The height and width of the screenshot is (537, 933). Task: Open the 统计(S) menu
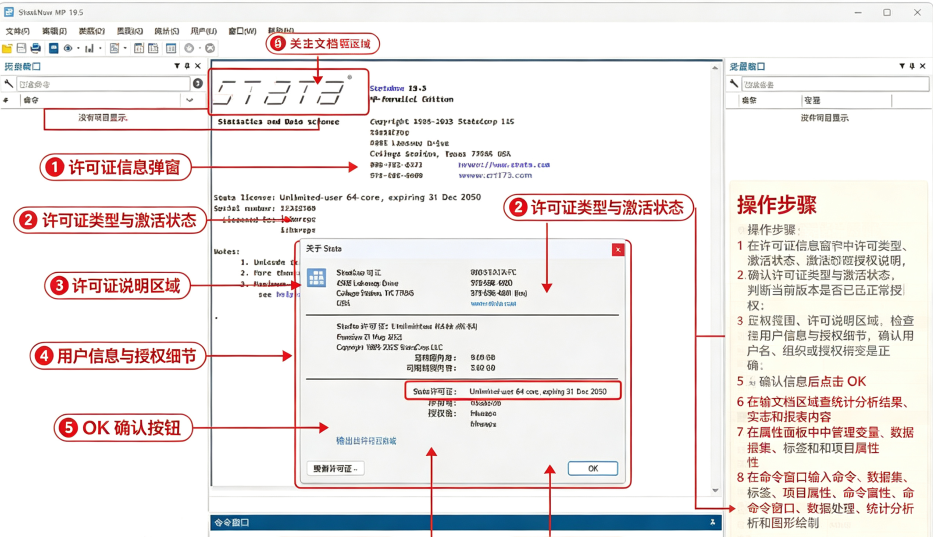(167, 31)
